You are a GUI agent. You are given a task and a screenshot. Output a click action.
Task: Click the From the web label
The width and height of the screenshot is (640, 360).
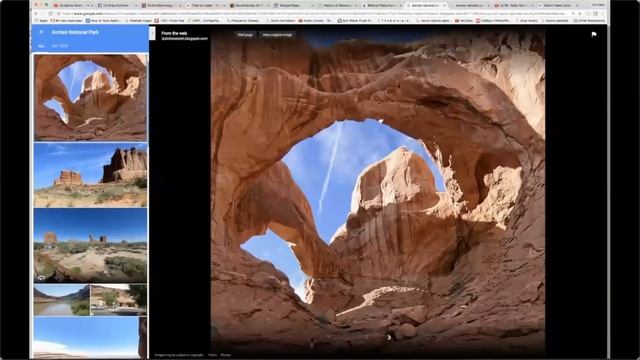(x=174, y=33)
